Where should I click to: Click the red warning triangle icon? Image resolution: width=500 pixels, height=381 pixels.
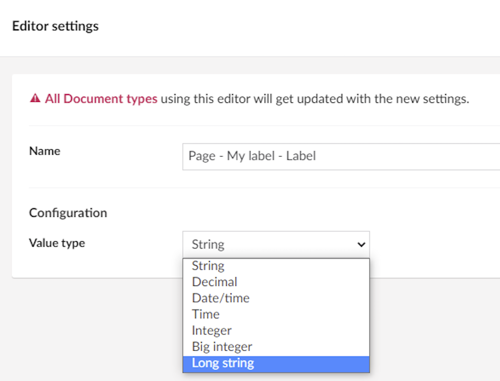coord(35,98)
